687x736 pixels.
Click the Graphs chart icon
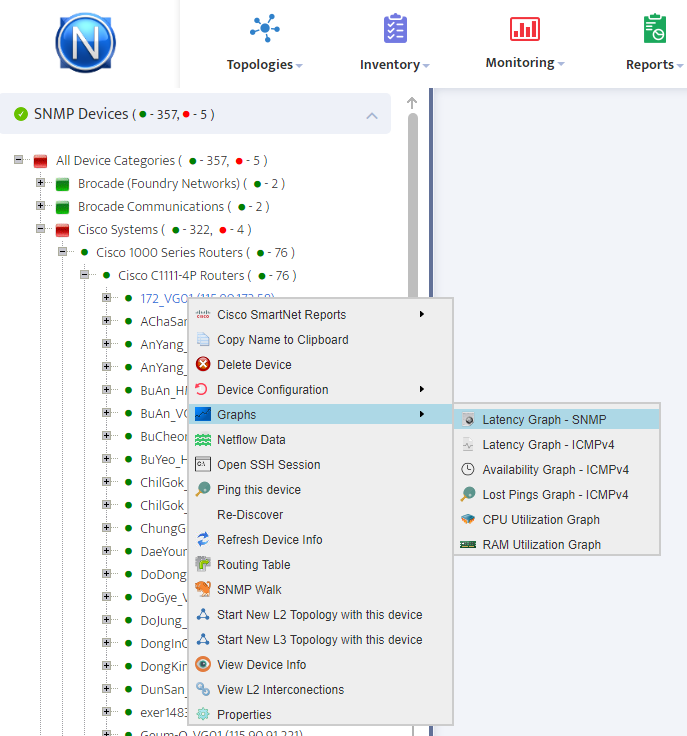[x=203, y=414]
